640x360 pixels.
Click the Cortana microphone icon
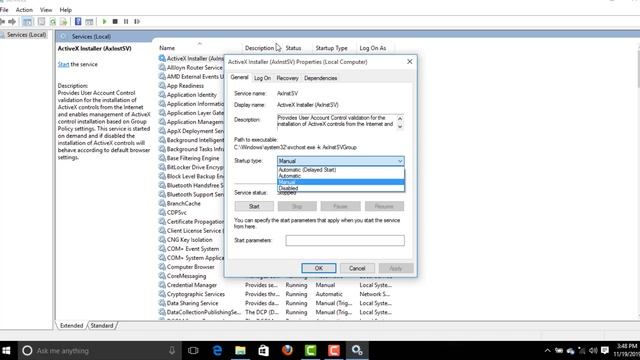point(172,350)
